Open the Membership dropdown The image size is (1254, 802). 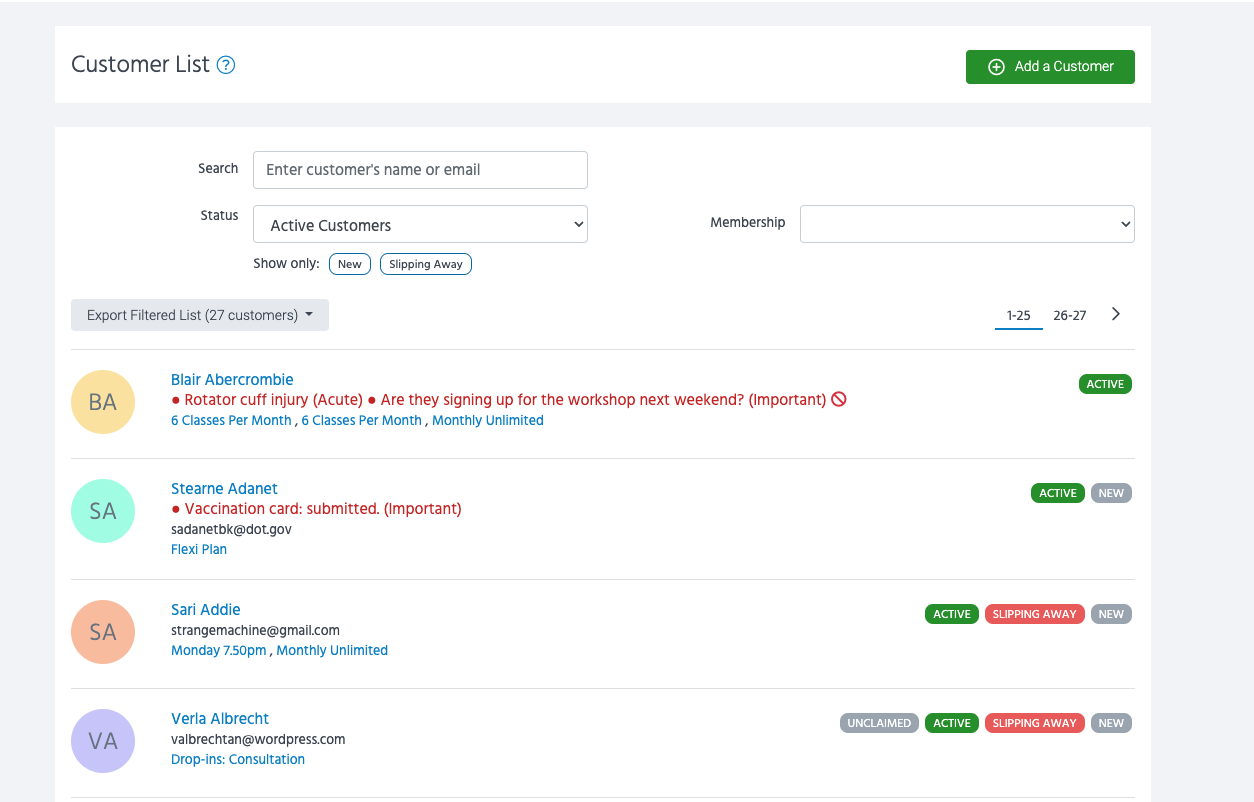[967, 224]
